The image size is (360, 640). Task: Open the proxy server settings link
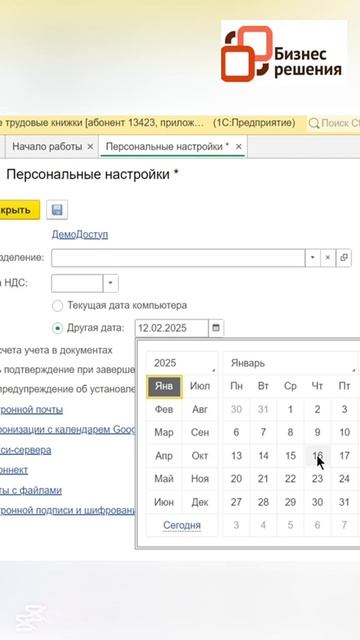25,450
